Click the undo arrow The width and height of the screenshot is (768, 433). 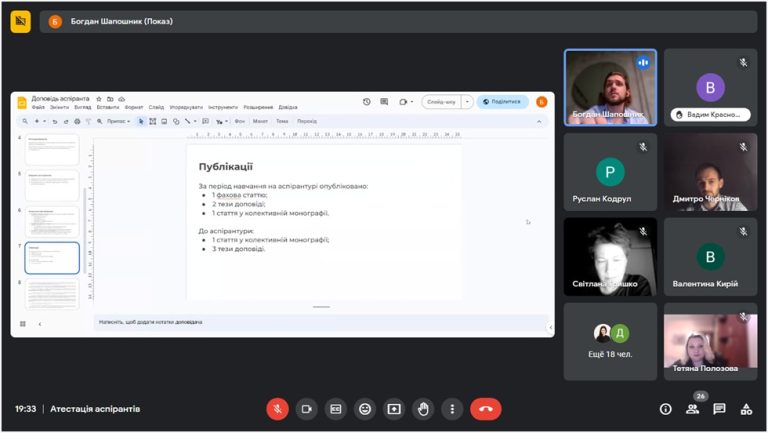click(55, 121)
